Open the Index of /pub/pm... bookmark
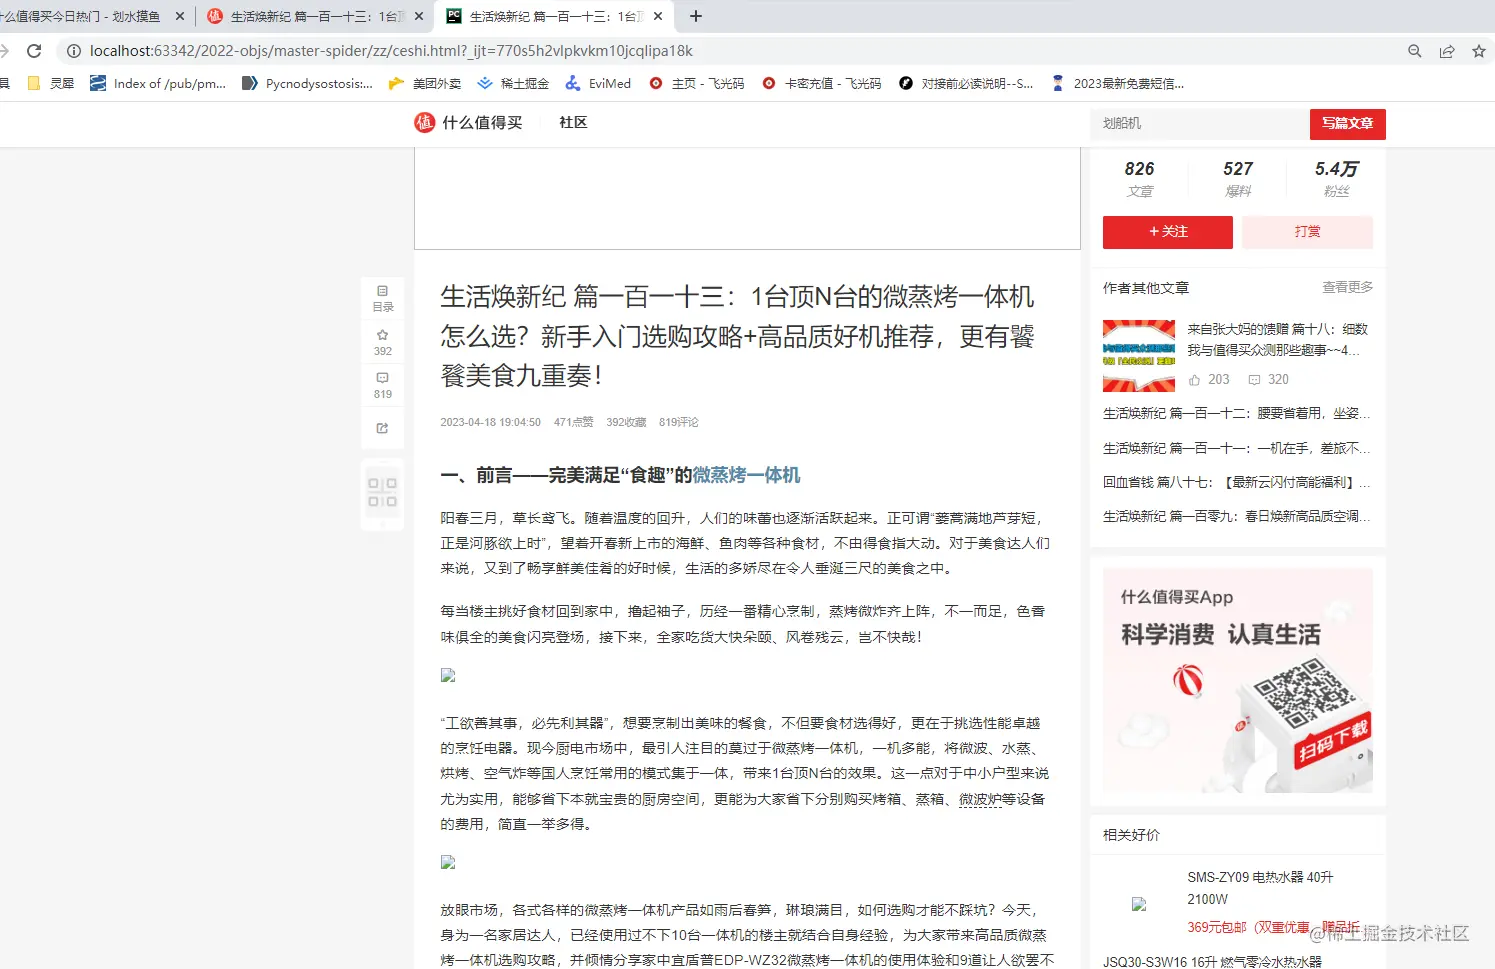 [x=158, y=84]
